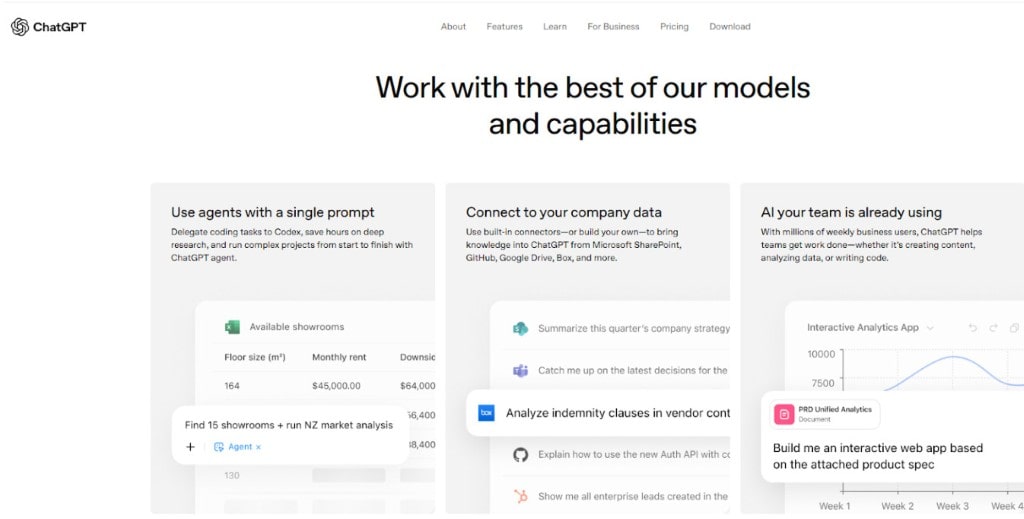The height and width of the screenshot is (519, 1024).
Task: Click the undo arrow in analytics panel
Action: coord(972,328)
